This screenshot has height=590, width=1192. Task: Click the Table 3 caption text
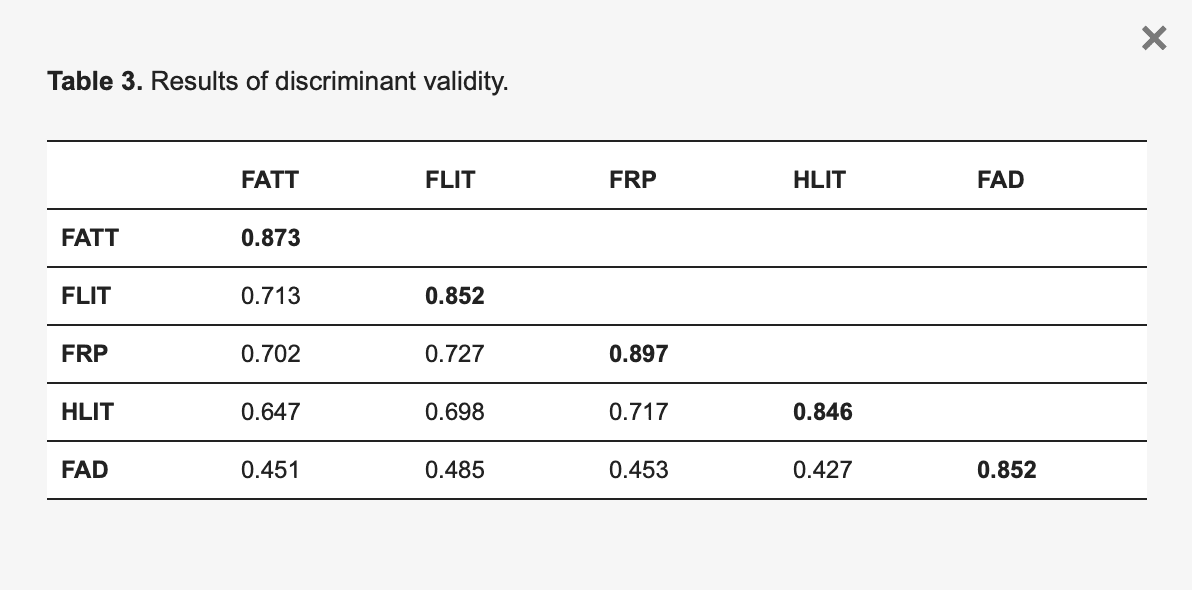278,82
